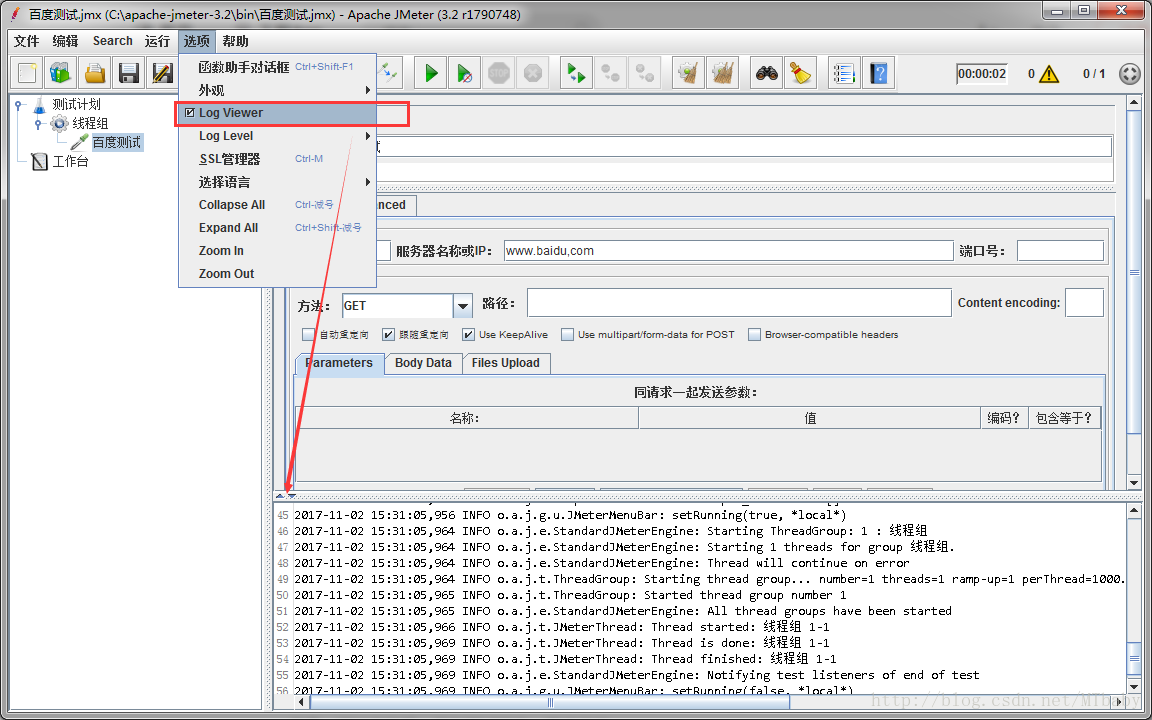
Task: Switch to the Body Data tab
Action: click(423, 363)
